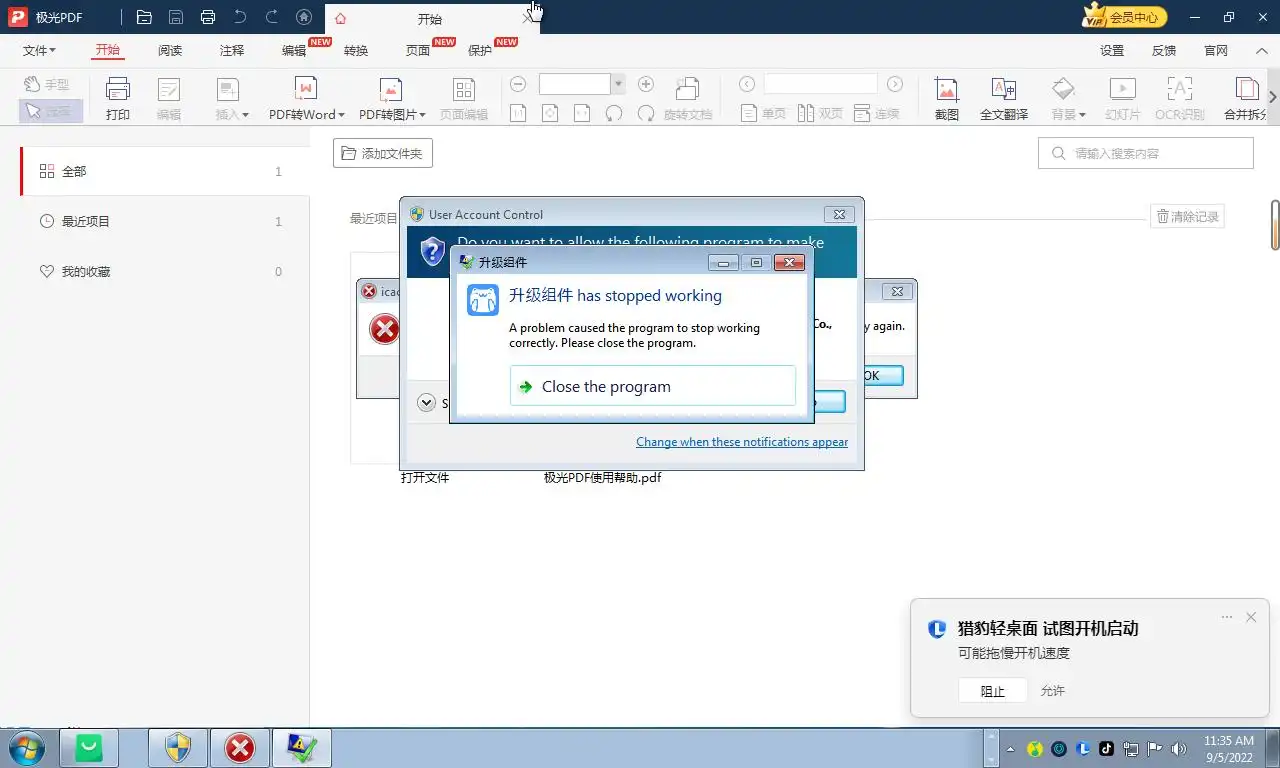1280x768 pixels.
Task: Select the 截图 screenshot tool
Action: click(947, 98)
